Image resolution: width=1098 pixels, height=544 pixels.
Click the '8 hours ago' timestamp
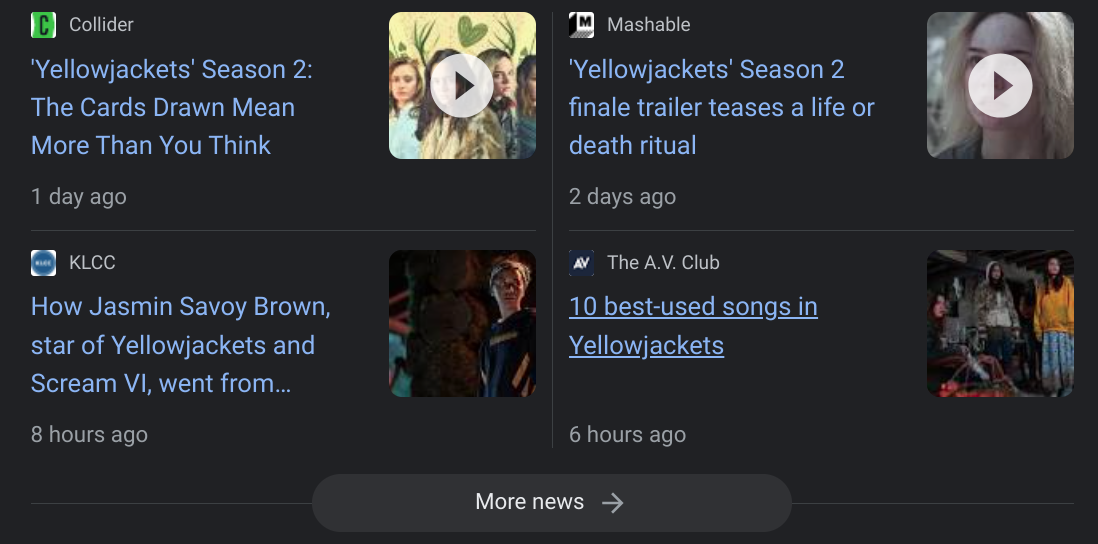pos(89,435)
